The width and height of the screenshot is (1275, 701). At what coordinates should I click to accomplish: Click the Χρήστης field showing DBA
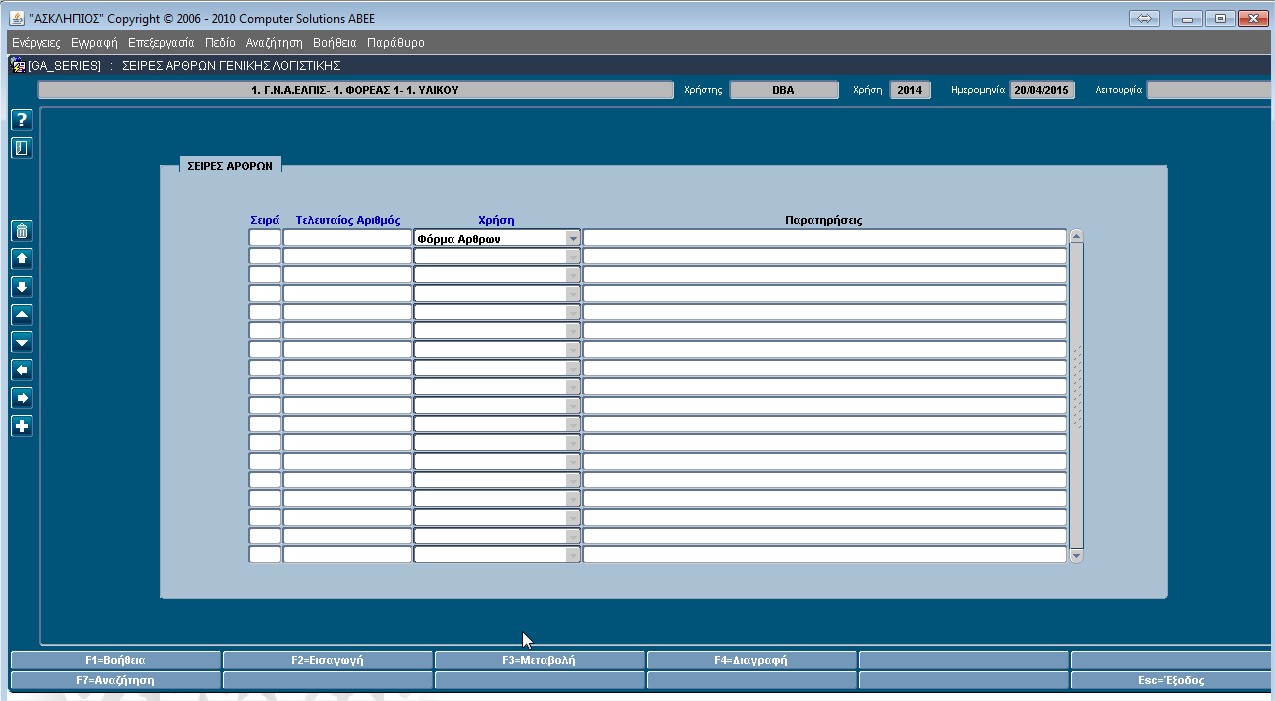point(784,90)
